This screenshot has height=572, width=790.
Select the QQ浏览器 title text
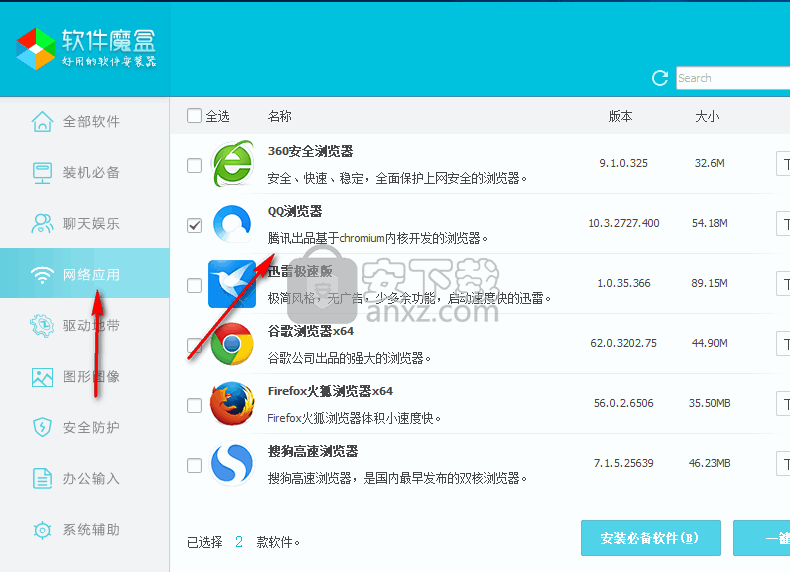pyautogui.click(x=295, y=211)
